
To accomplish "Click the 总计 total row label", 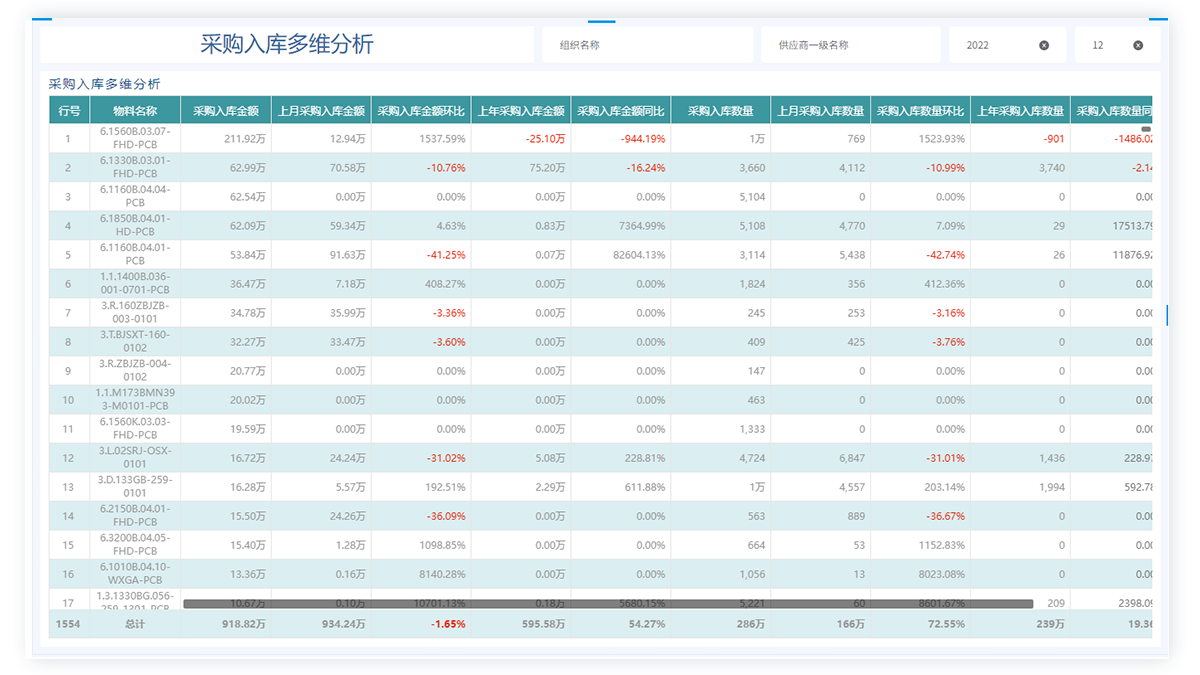I will point(135,624).
